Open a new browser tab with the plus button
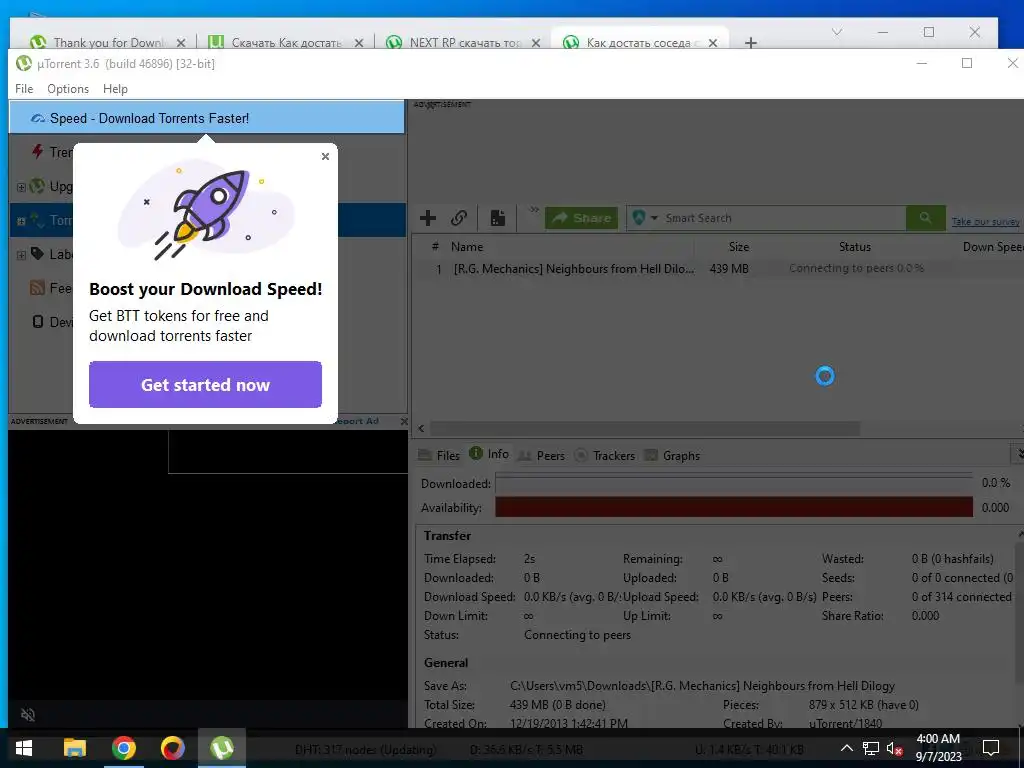This screenshot has width=1024, height=768. (750, 43)
